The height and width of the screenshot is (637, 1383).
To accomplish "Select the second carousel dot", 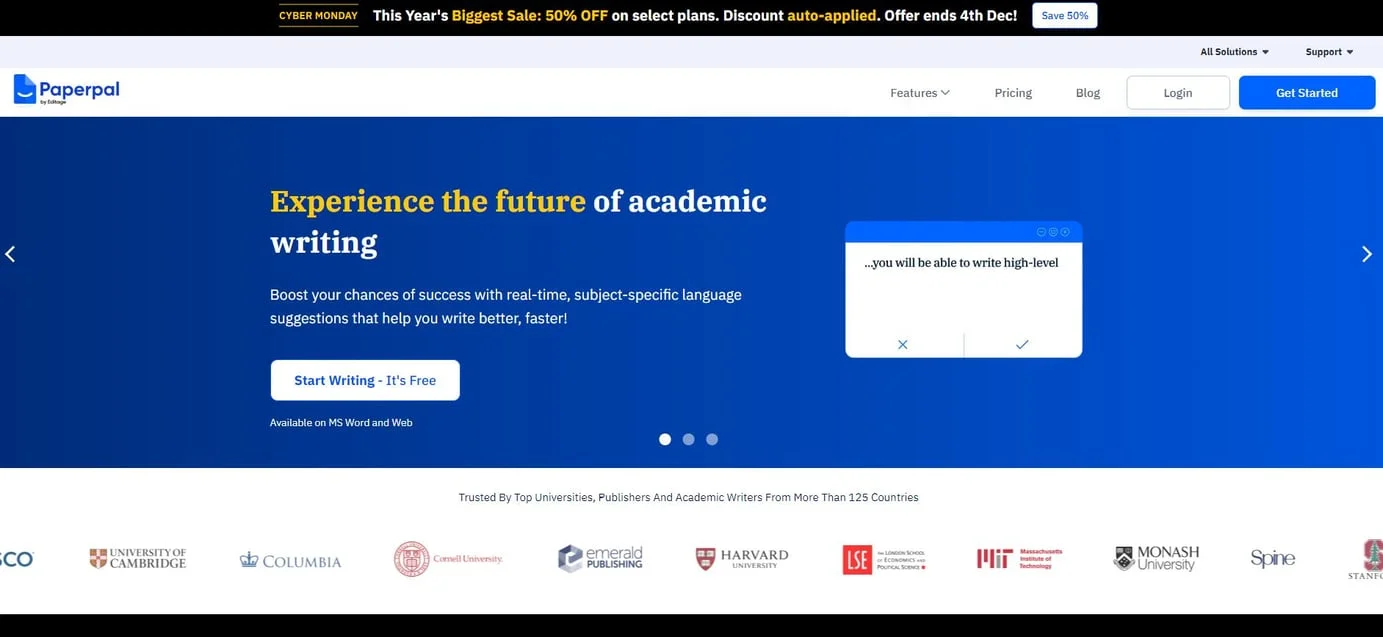I will (688, 439).
